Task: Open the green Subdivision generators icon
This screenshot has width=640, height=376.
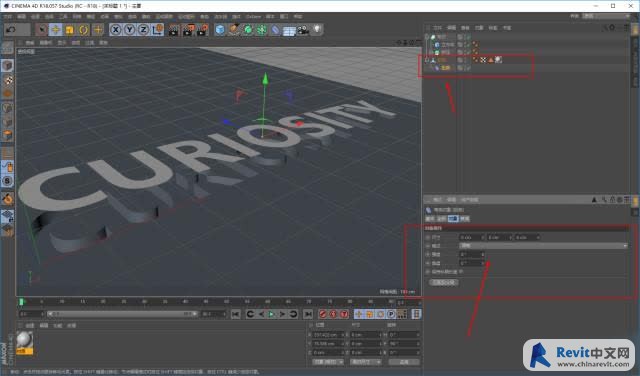Action: [248, 30]
